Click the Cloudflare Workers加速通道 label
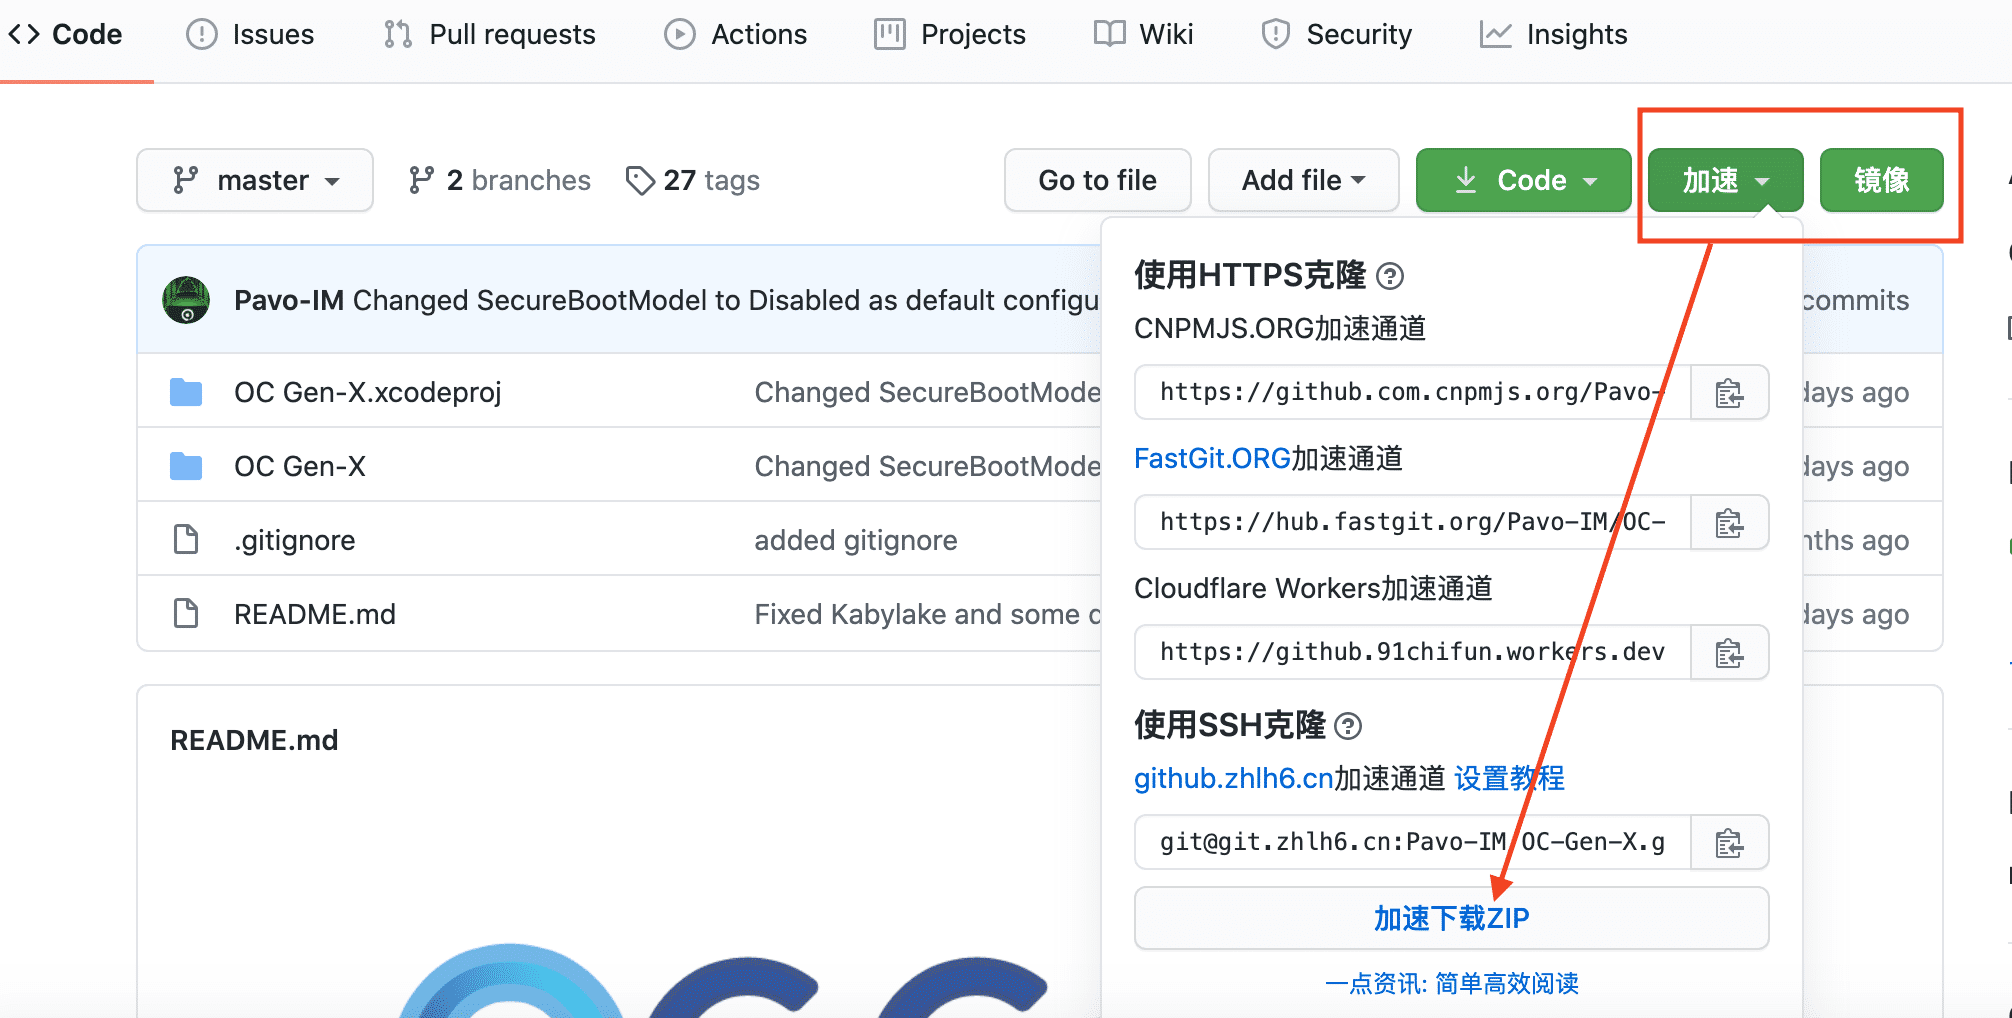This screenshot has height=1018, width=2012. point(1313,588)
